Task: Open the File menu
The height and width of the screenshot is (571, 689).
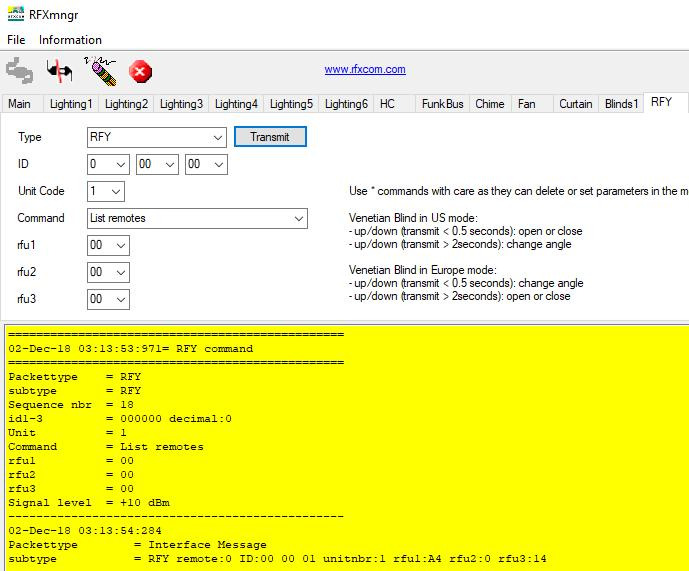Action: click(16, 40)
